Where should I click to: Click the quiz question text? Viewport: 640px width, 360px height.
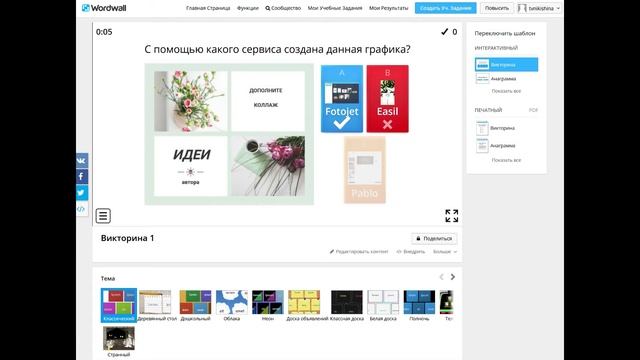pos(277,49)
